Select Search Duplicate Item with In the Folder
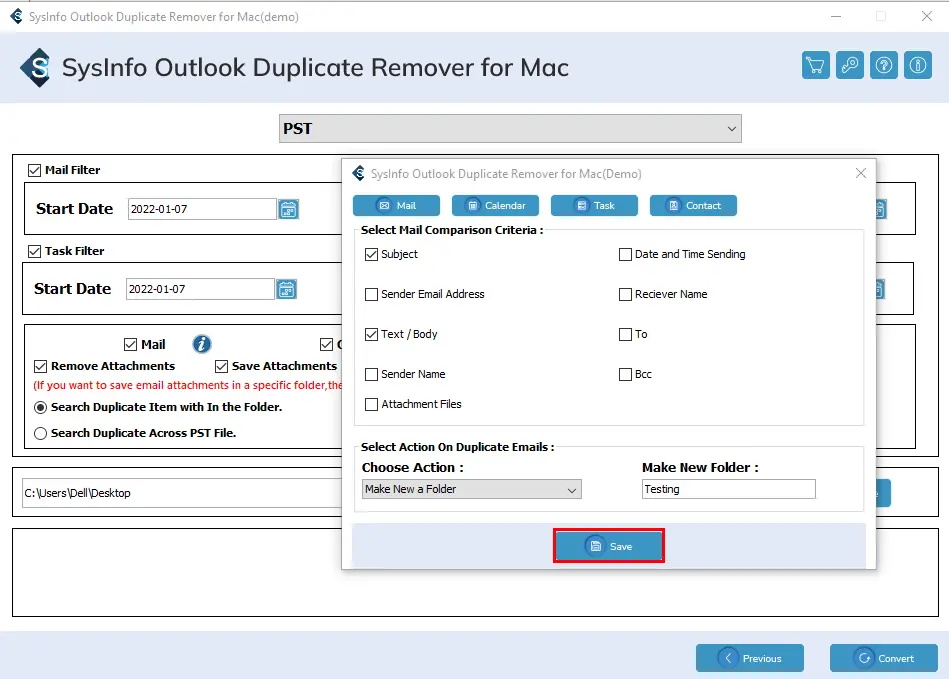Screen dimensions: 949x679 [x=41, y=408]
